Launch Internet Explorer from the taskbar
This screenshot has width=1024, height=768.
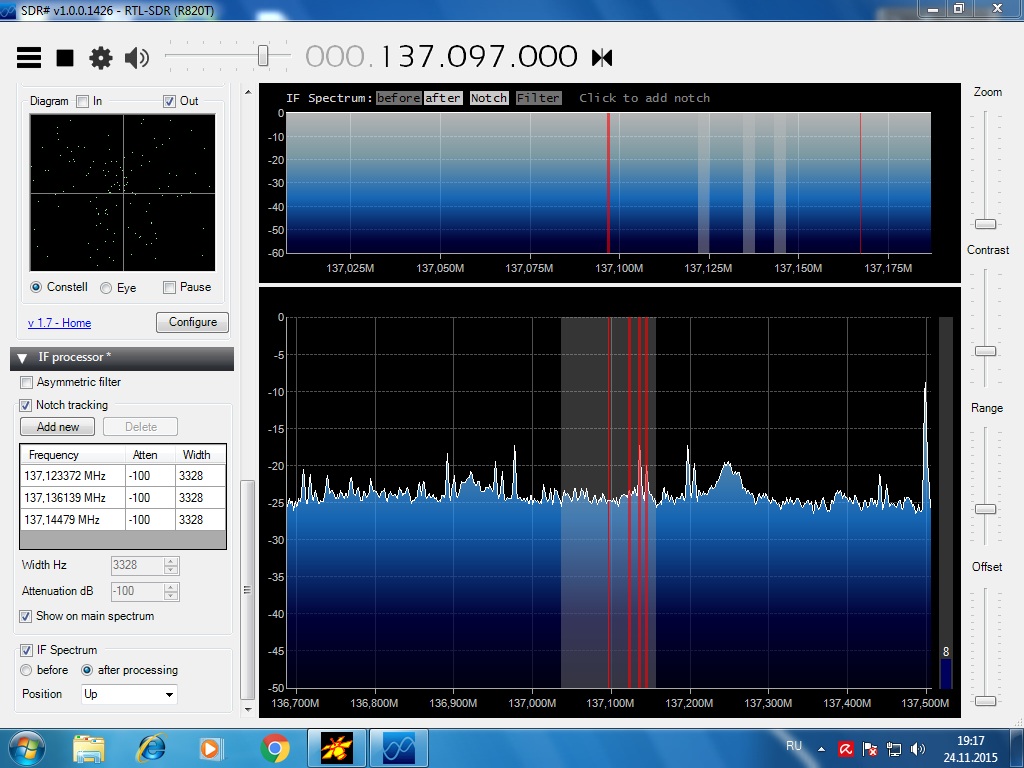click(x=151, y=748)
